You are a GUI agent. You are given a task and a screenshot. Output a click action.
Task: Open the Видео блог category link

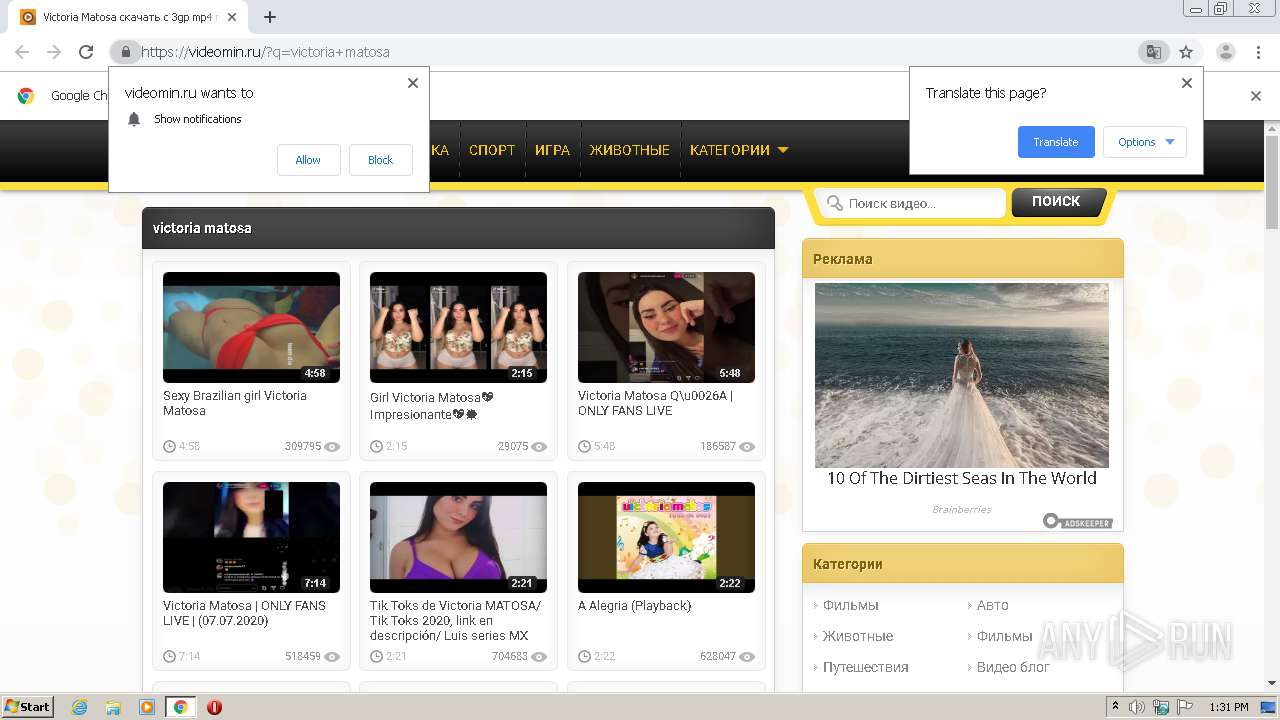click(x=1012, y=667)
